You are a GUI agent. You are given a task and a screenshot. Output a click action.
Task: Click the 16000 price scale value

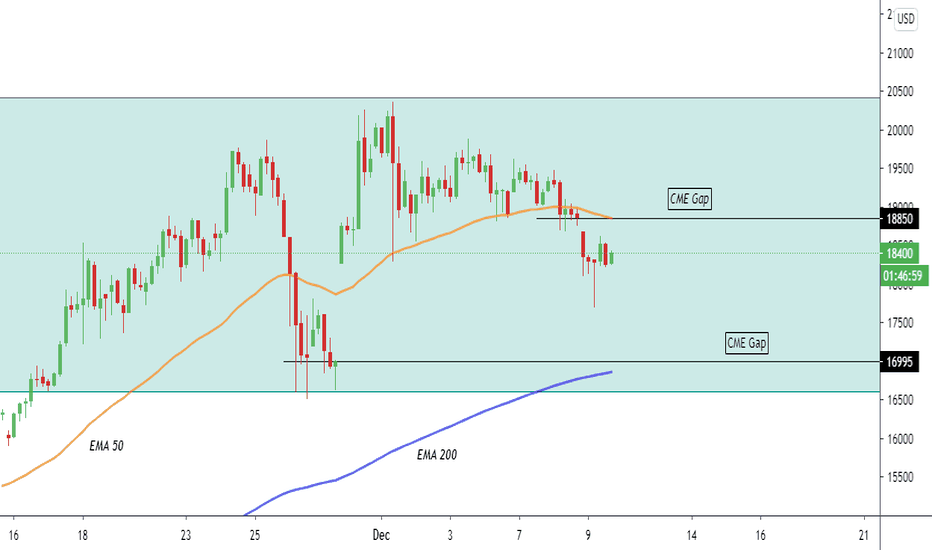point(900,439)
